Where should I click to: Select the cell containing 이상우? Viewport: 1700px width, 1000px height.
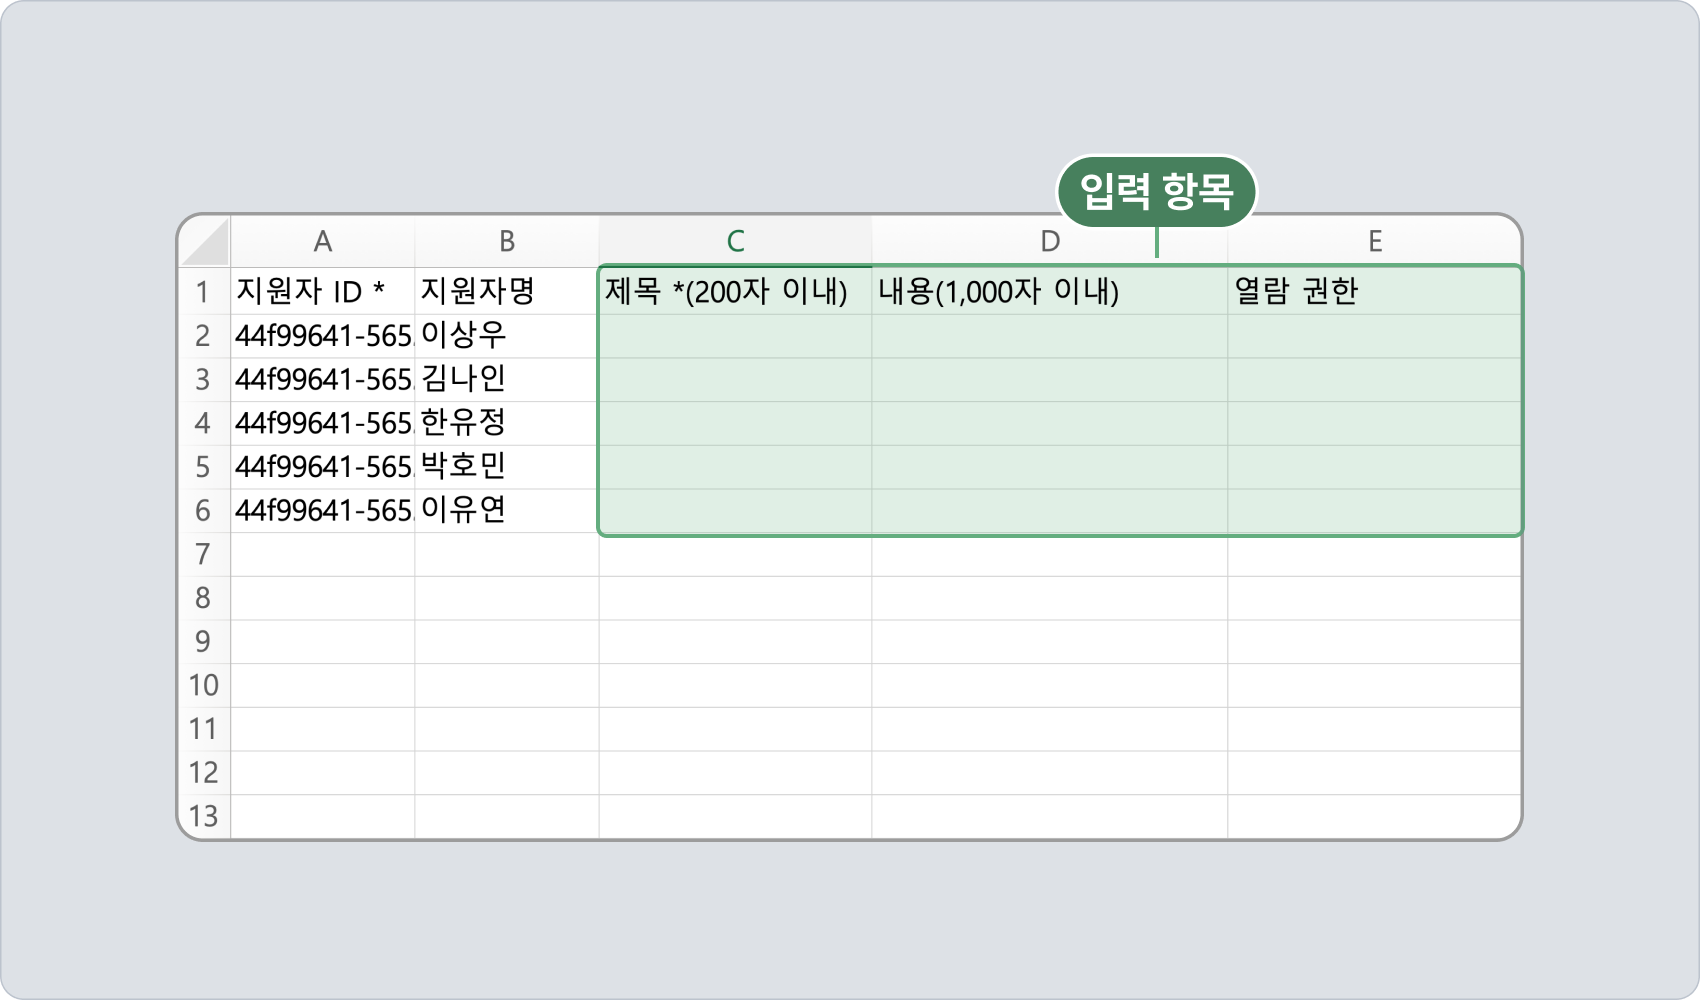click(507, 335)
